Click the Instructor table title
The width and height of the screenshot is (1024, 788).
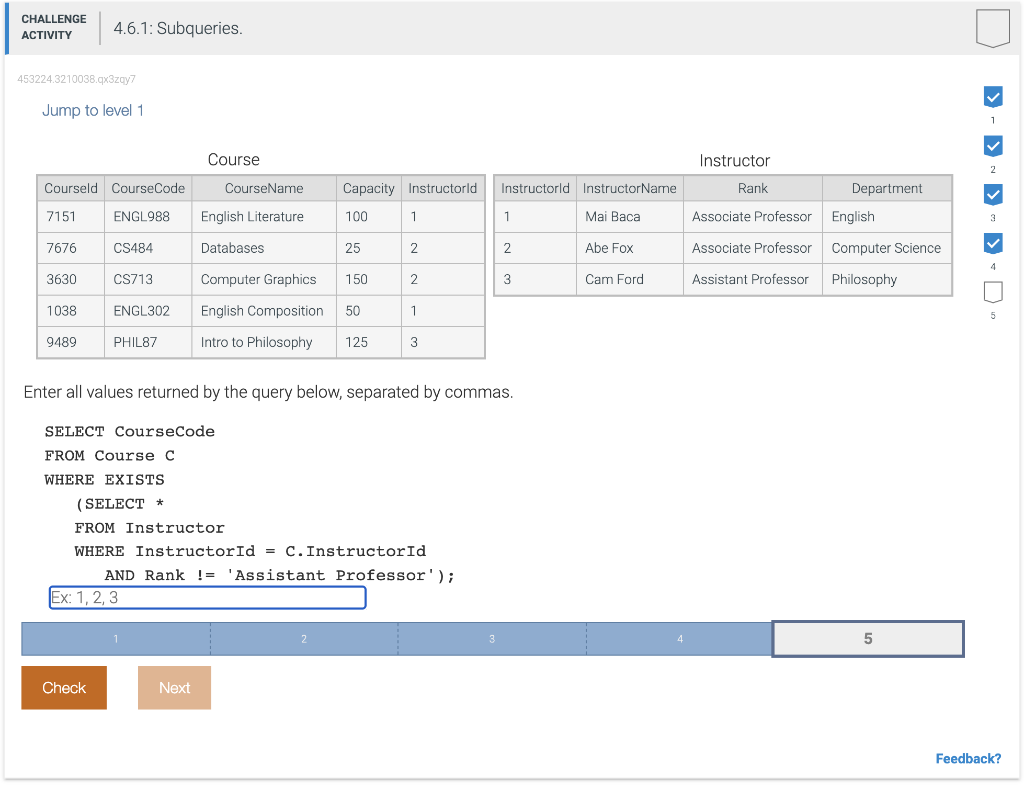pos(734,161)
